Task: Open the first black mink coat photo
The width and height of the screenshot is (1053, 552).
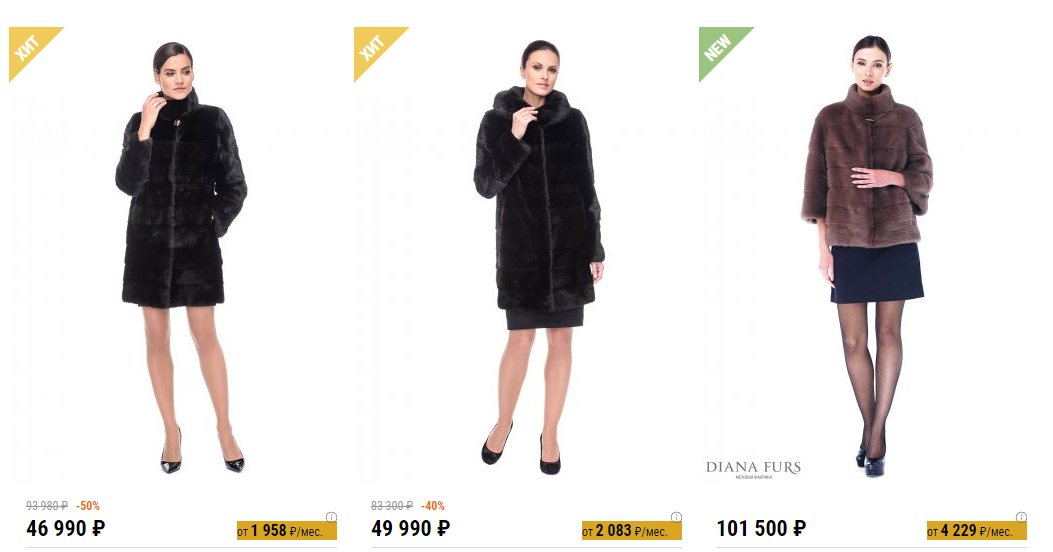Action: [x=181, y=257]
